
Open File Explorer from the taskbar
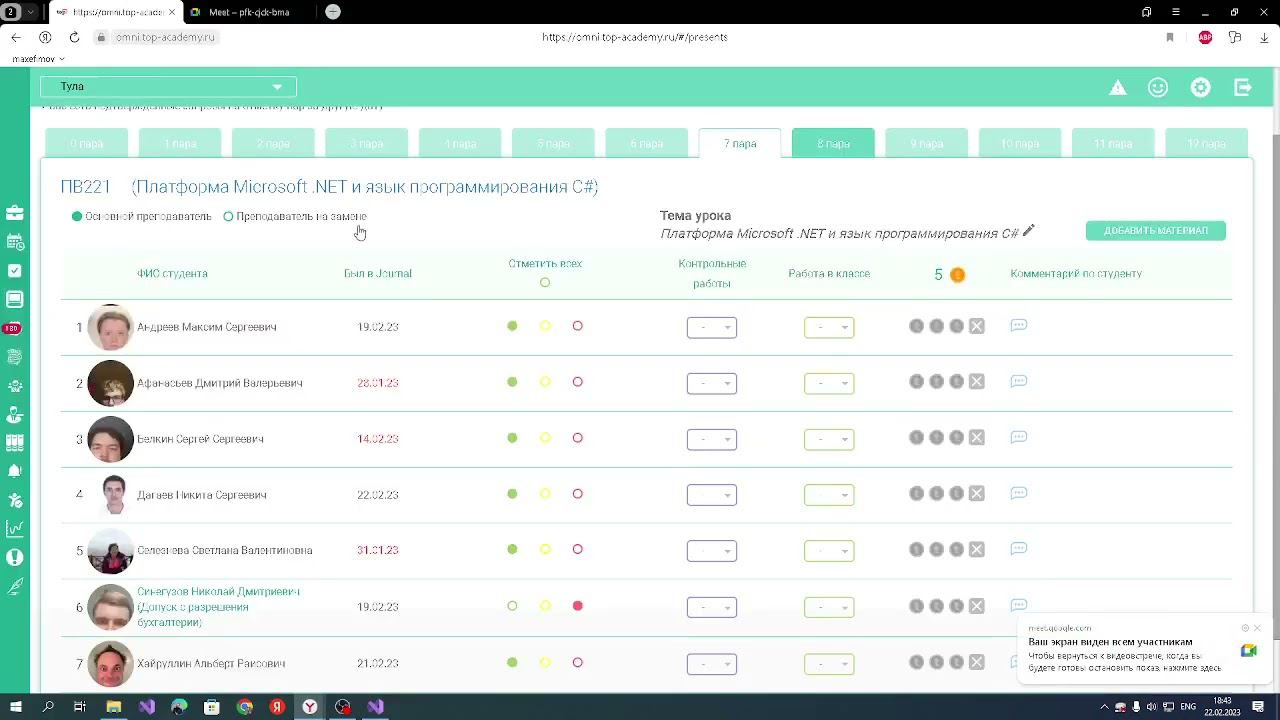pyautogui.click(x=114, y=707)
